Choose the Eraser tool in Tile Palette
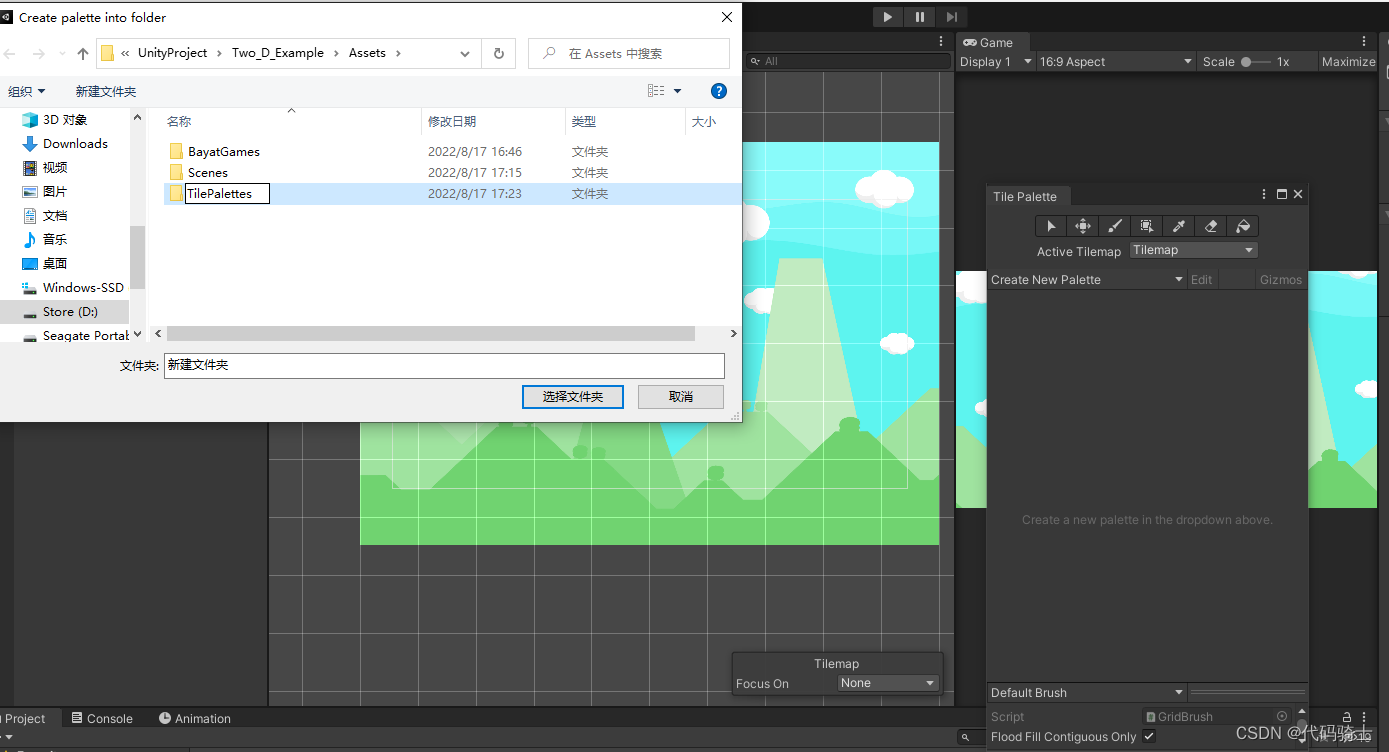The width and height of the screenshot is (1389, 752). [1211, 226]
